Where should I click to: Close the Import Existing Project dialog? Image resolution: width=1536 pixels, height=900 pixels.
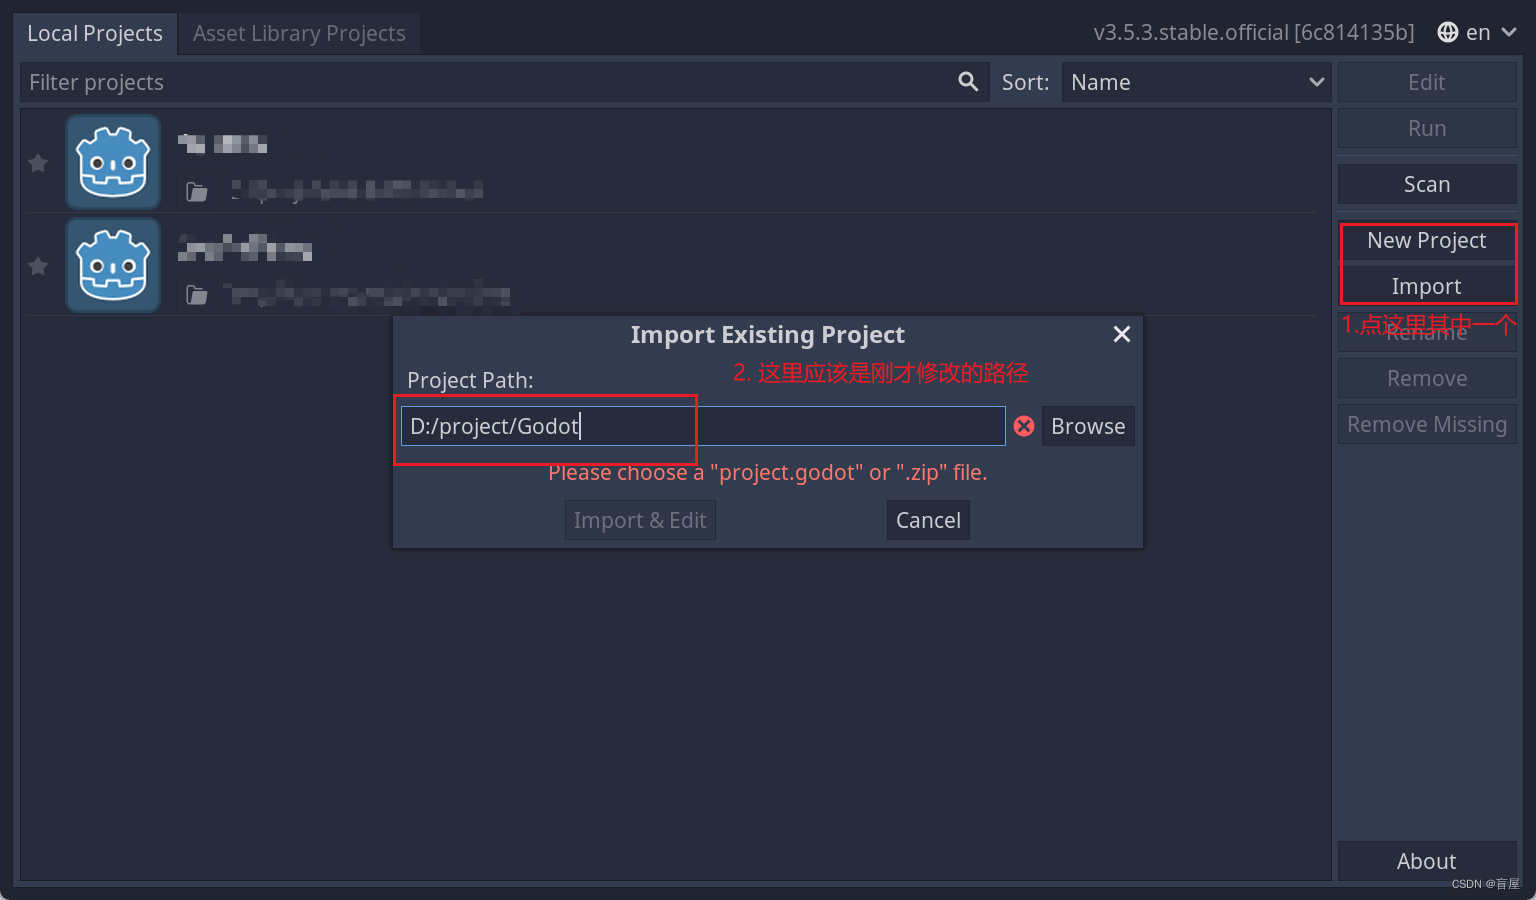(1121, 334)
